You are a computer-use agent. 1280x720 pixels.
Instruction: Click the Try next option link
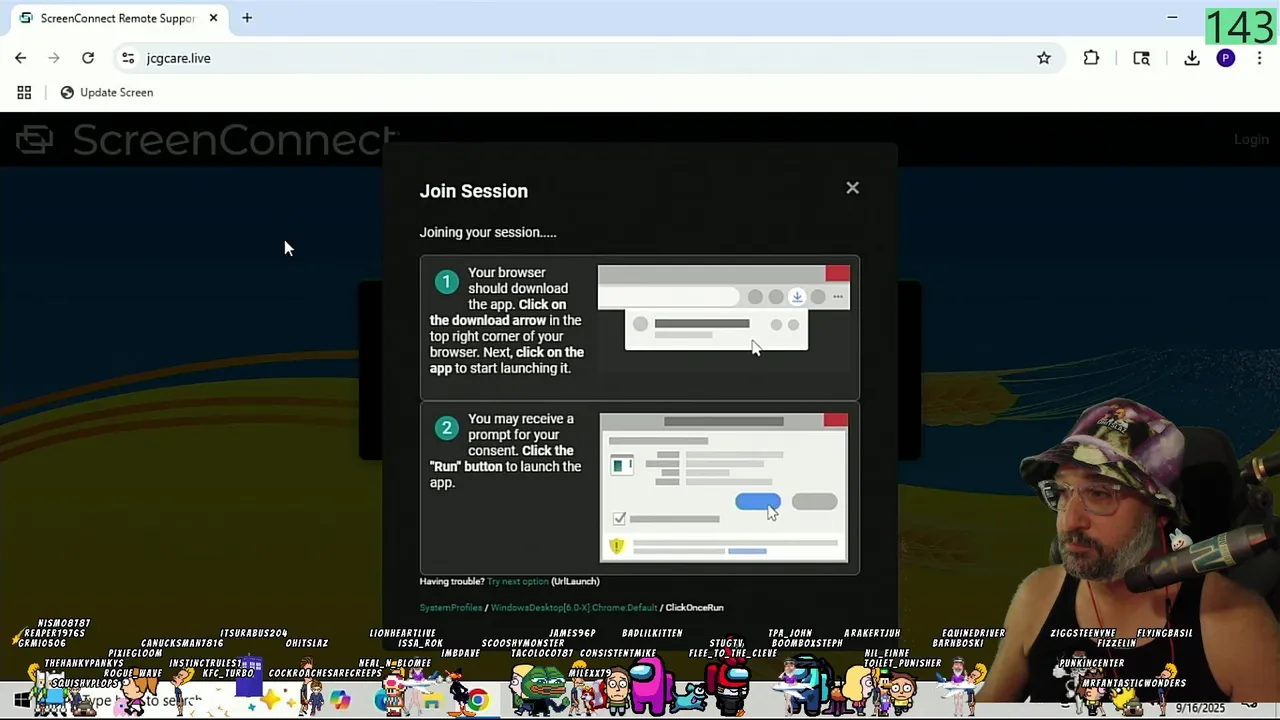518,581
